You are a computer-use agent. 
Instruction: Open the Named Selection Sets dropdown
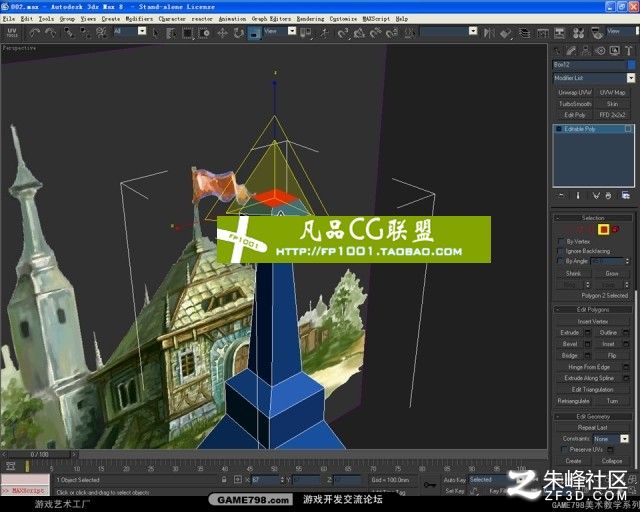(x=473, y=31)
